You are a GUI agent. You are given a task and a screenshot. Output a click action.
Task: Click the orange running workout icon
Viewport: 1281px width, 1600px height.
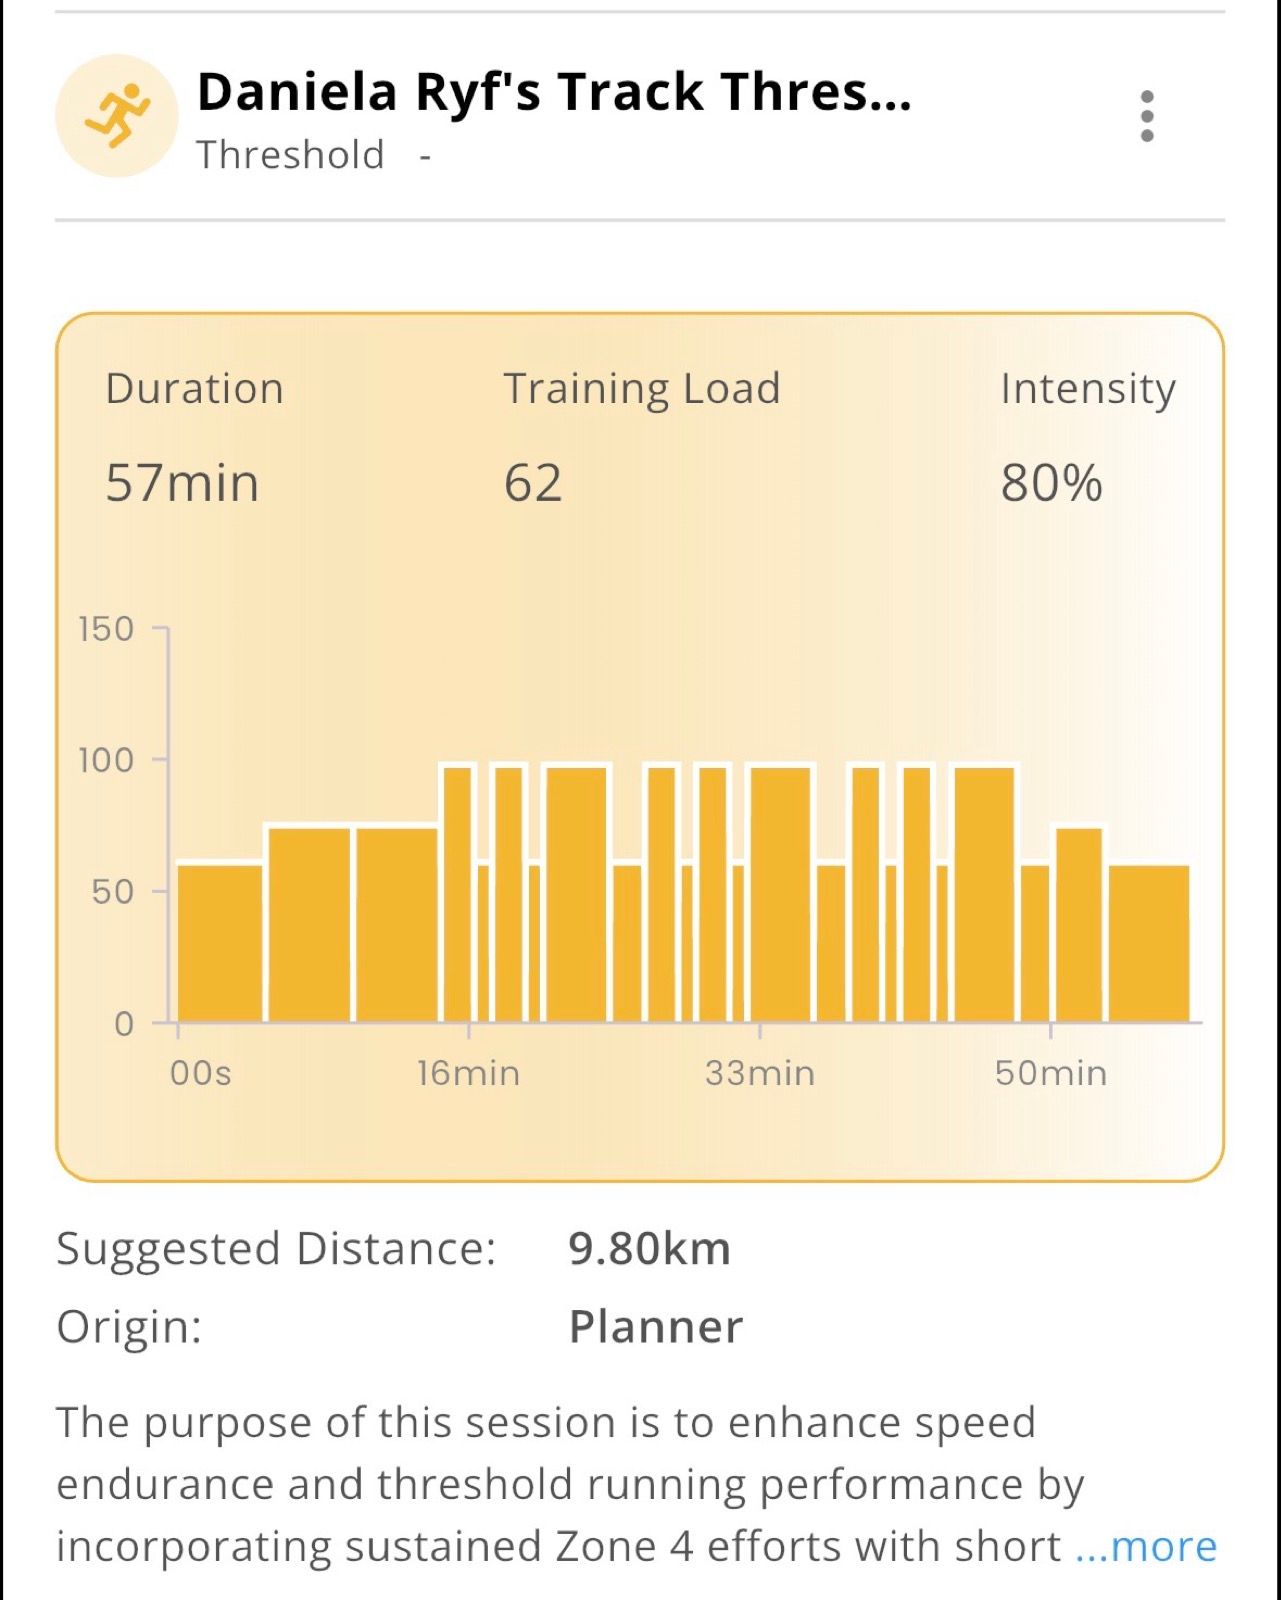coord(117,116)
